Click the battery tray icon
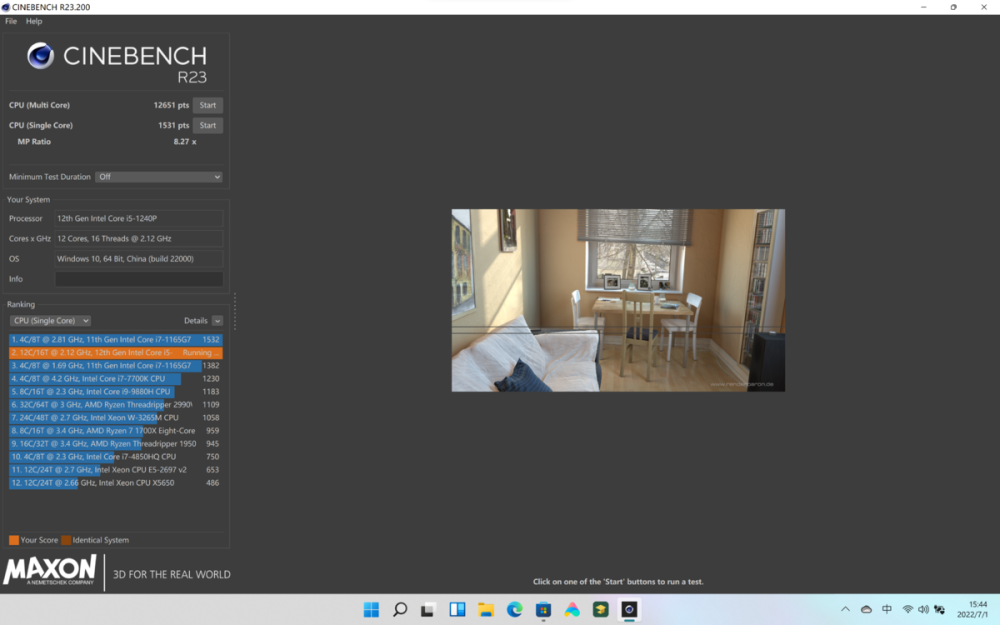 click(x=939, y=610)
